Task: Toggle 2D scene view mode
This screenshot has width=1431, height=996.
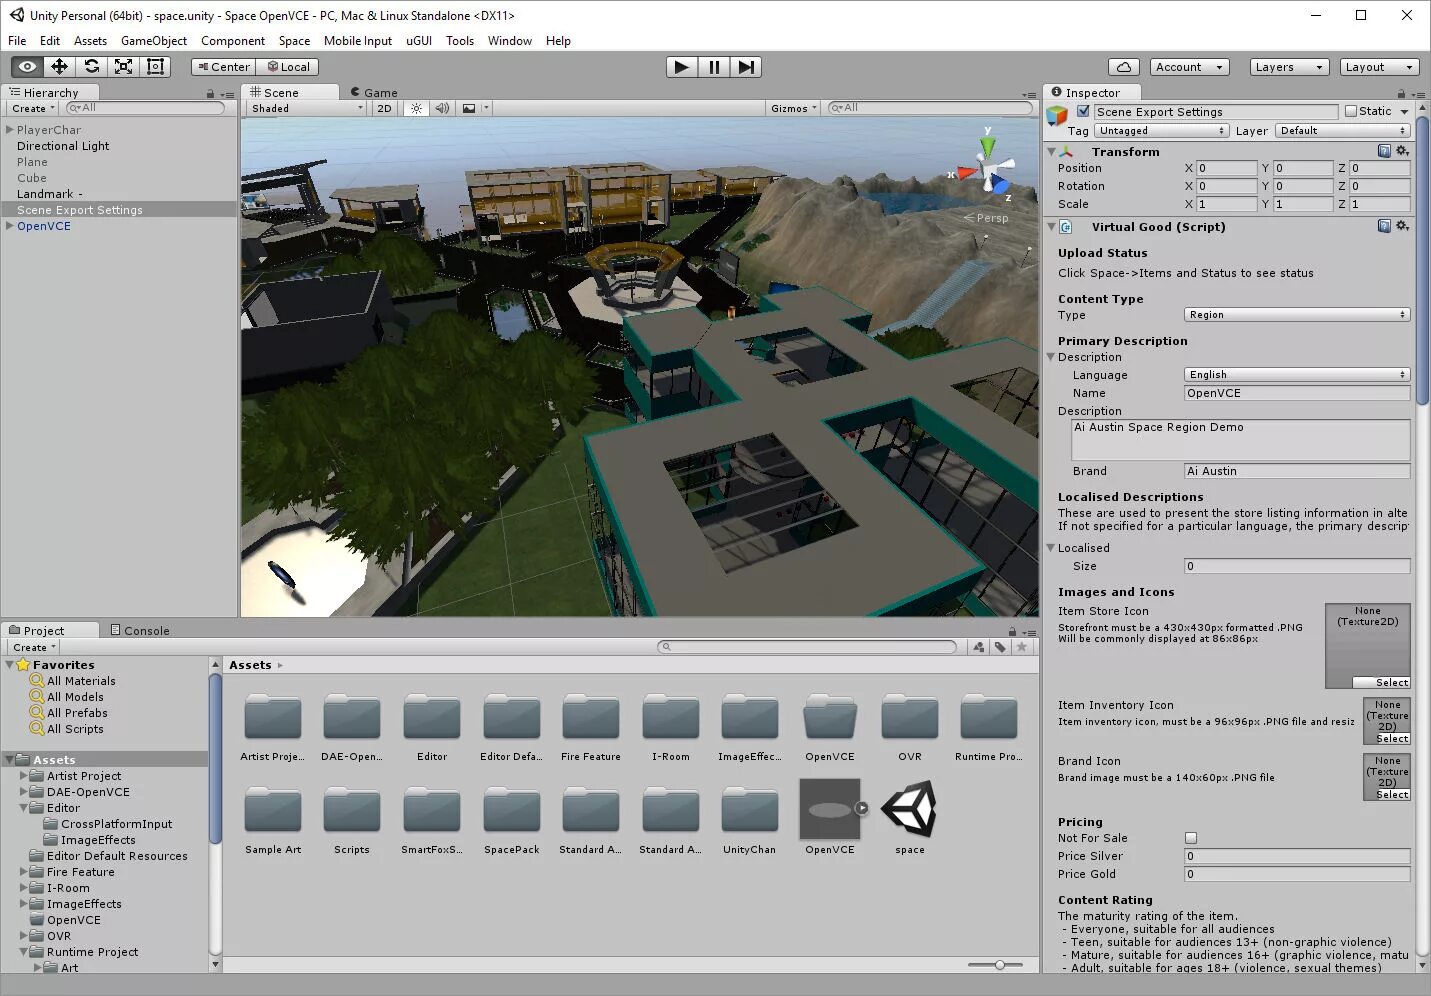Action: [x=384, y=108]
